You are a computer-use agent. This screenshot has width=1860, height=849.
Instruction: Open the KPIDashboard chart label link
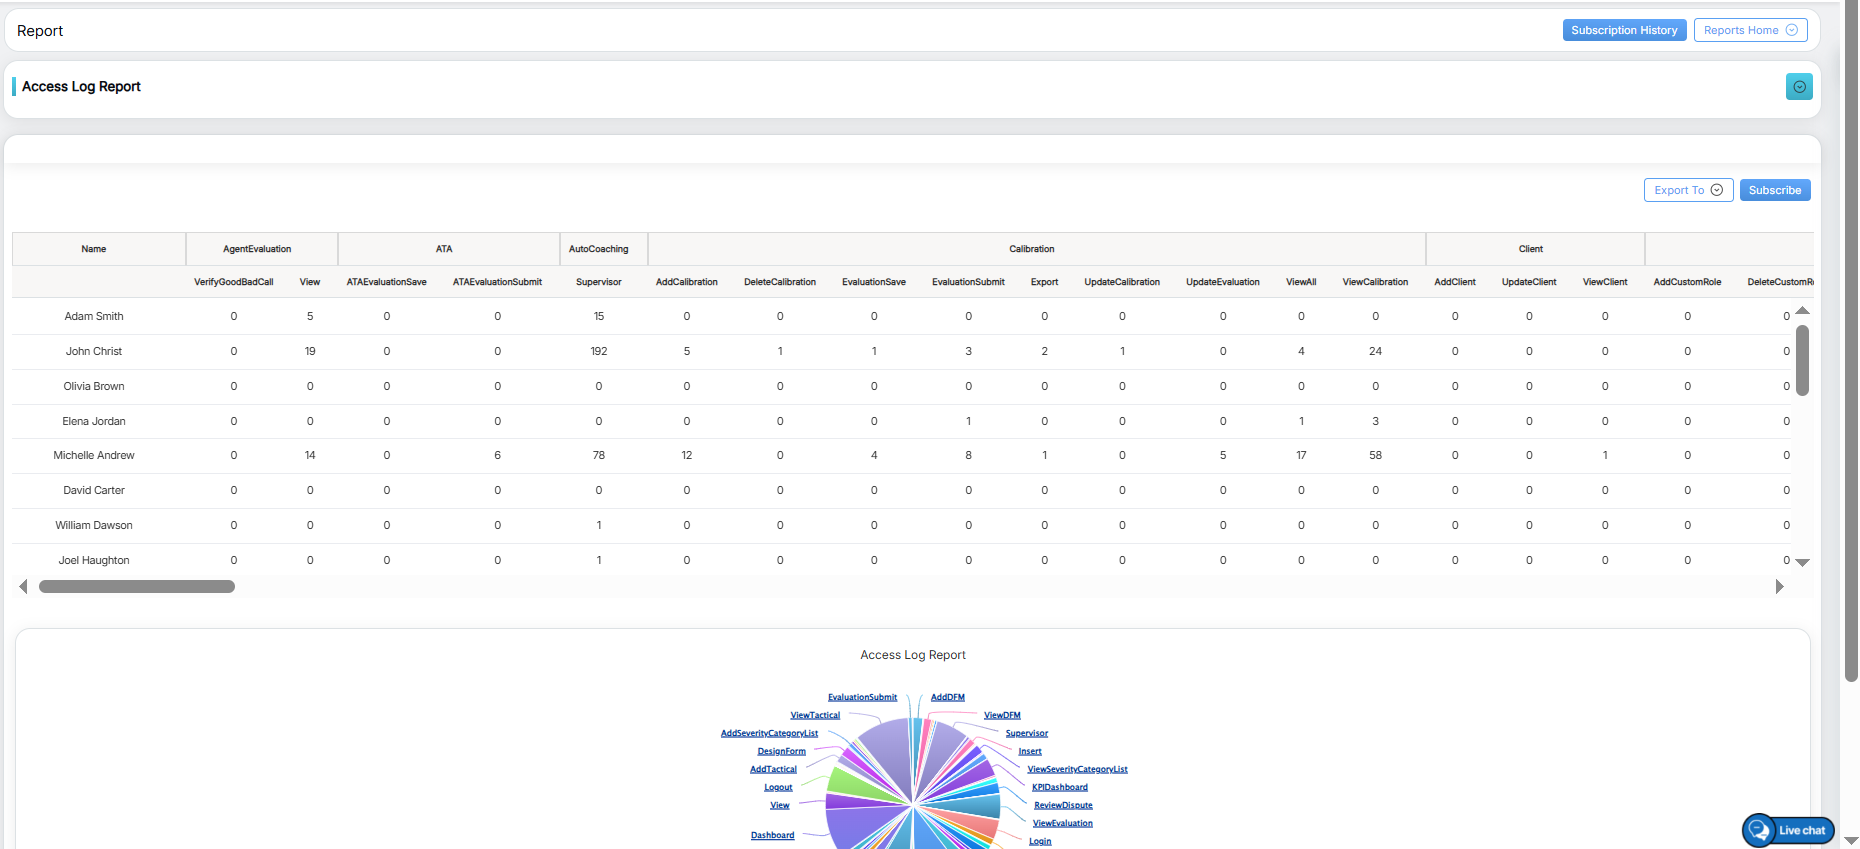(x=1059, y=787)
